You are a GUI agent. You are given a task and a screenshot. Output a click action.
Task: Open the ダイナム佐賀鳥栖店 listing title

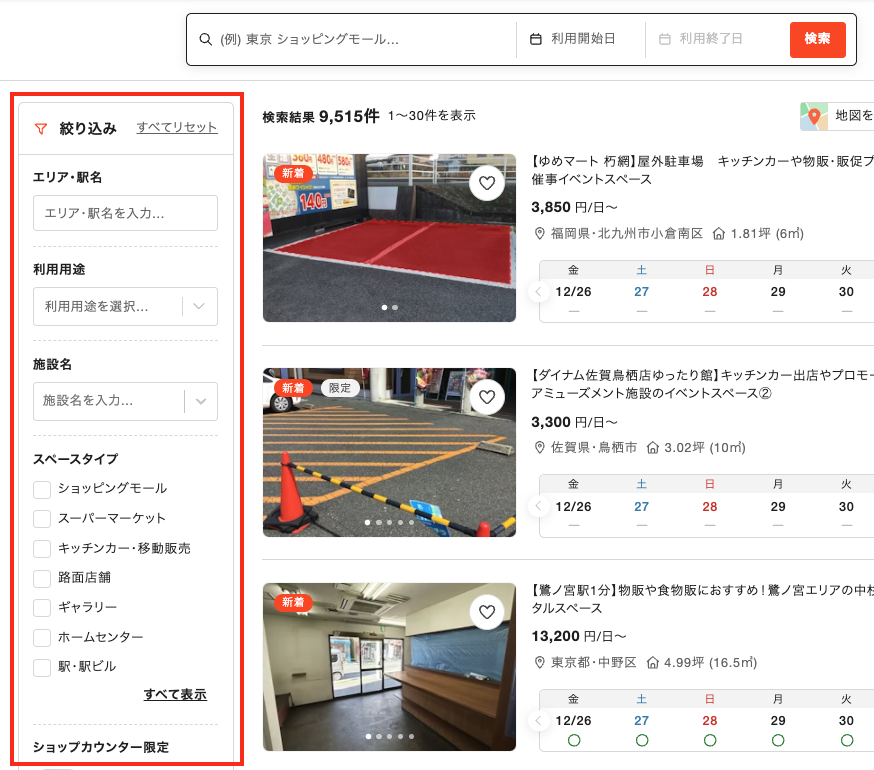coord(700,384)
